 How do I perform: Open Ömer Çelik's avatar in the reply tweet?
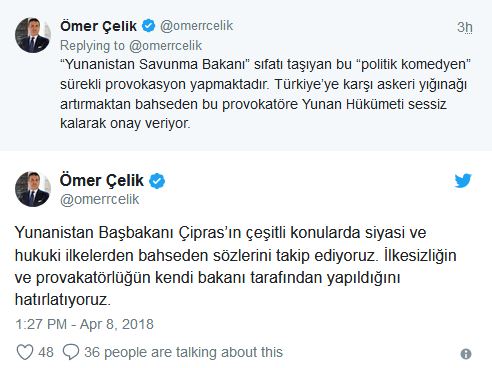pos(33,35)
